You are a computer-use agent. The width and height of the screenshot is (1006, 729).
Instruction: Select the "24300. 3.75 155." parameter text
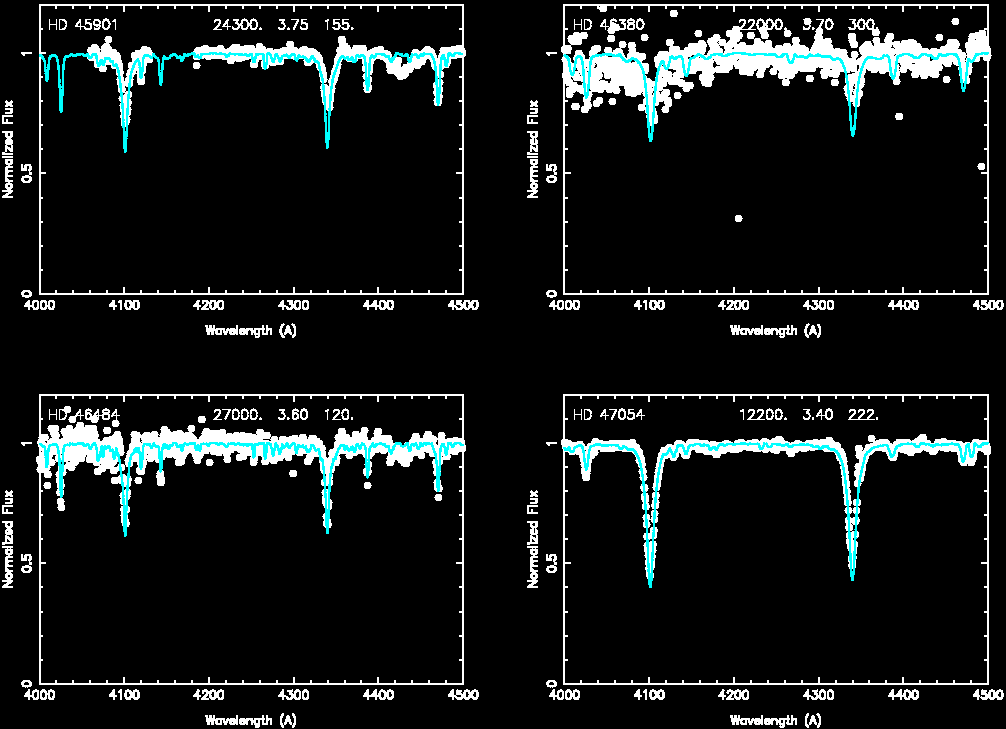[x=284, y=24]
